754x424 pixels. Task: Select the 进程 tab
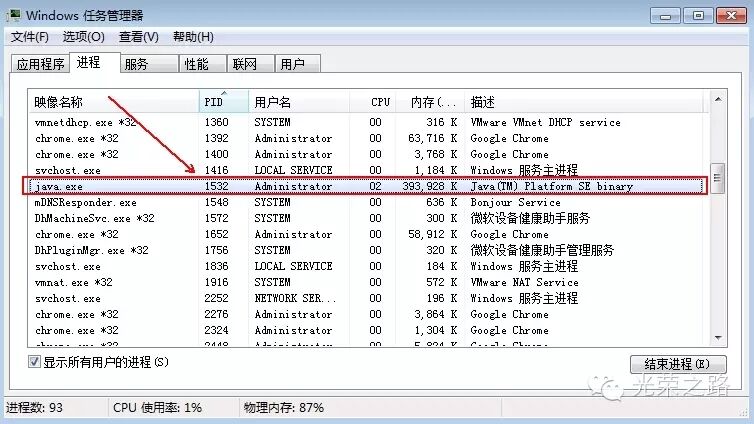pos(94,62)
